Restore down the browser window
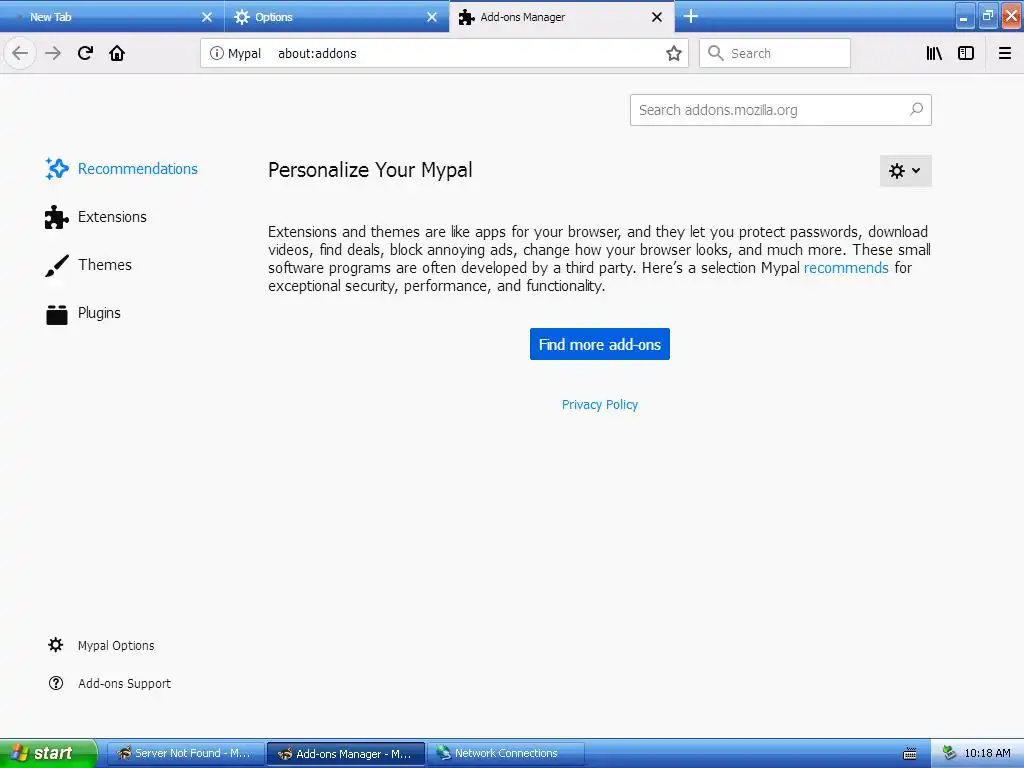This screenshot has width=1024, height=768. (988, 16)
